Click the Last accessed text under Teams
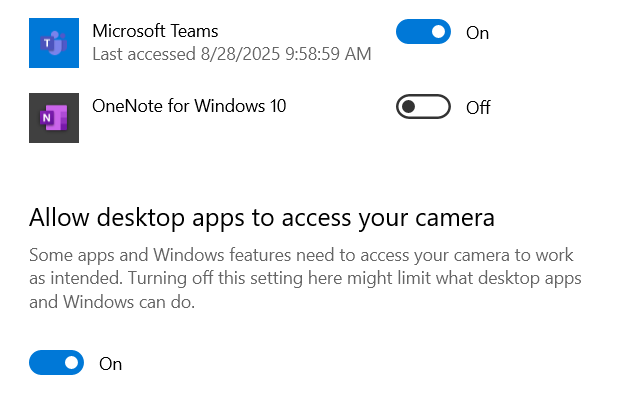618x395 pixels. point(232,54)
